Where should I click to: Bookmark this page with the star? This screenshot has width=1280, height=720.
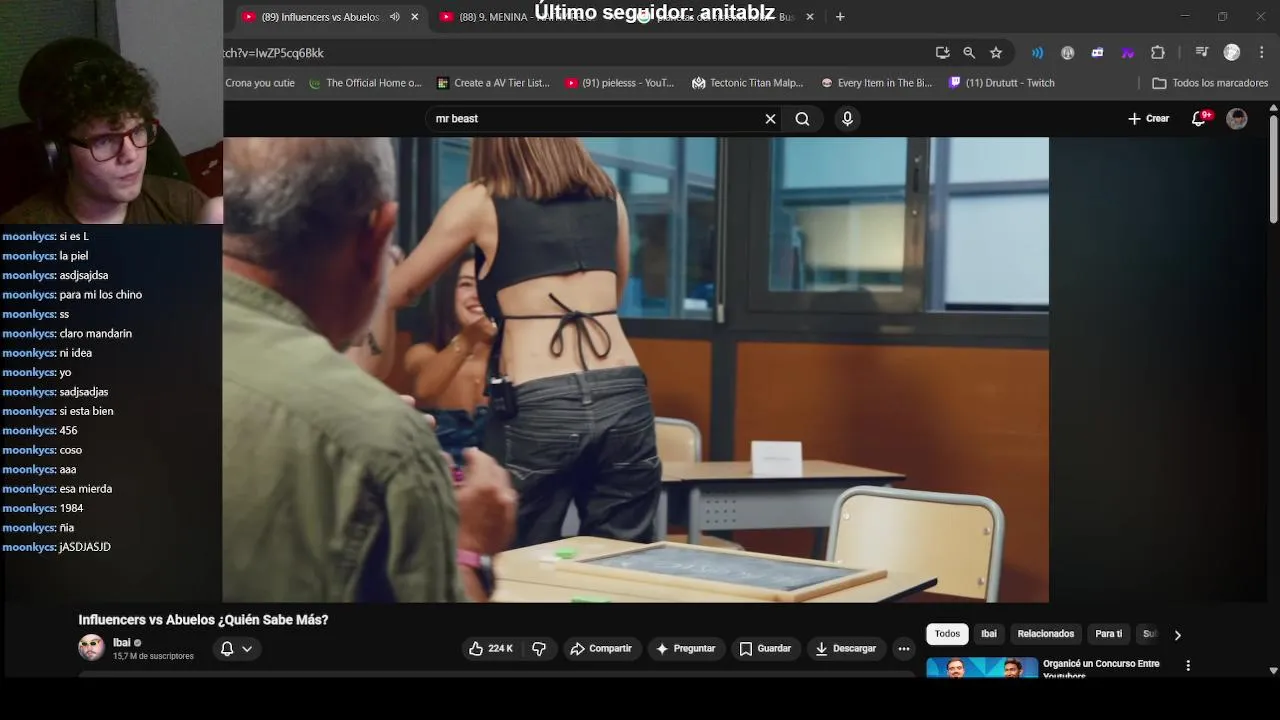coord(996,53)
